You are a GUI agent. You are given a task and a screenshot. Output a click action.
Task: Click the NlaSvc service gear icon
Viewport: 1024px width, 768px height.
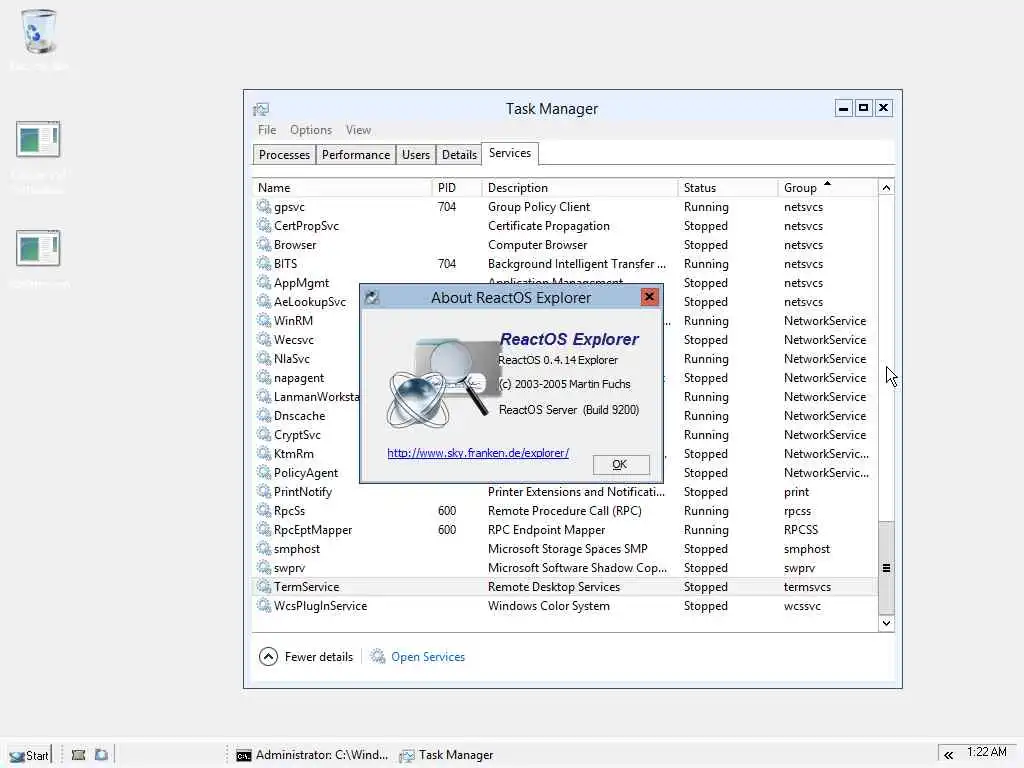click(x=264, y=358)
